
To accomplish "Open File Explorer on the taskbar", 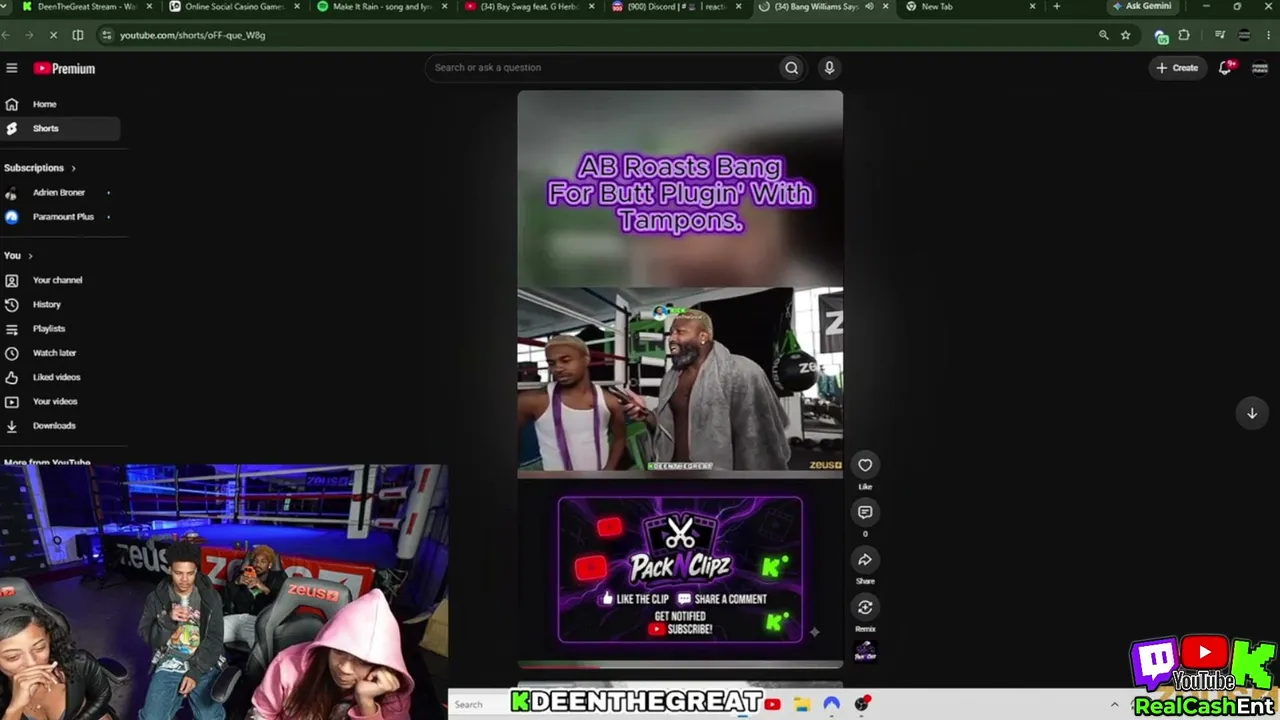I will (x=802, y=704).
